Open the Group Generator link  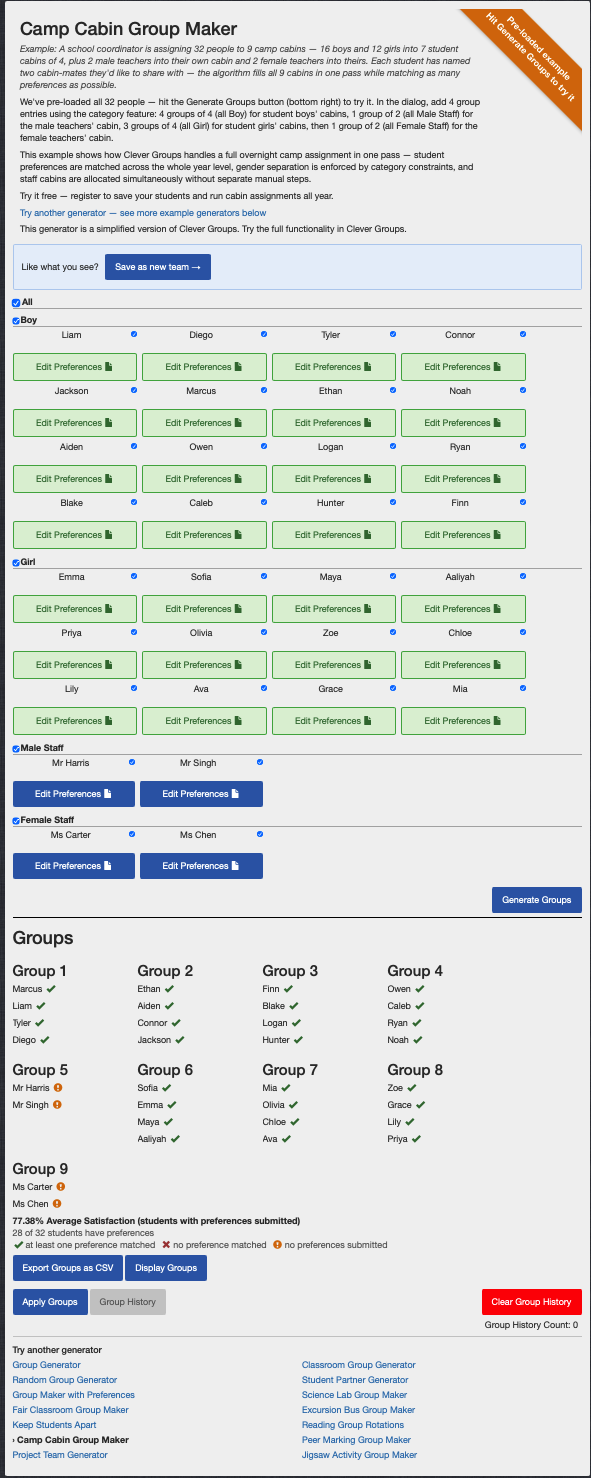(47, 1365)
